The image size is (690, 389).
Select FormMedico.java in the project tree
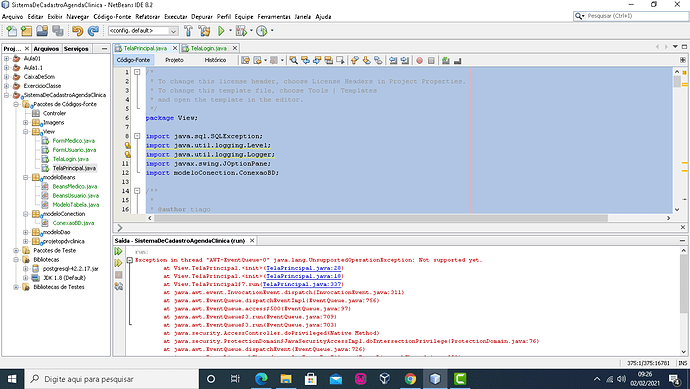tap(73, 141)
